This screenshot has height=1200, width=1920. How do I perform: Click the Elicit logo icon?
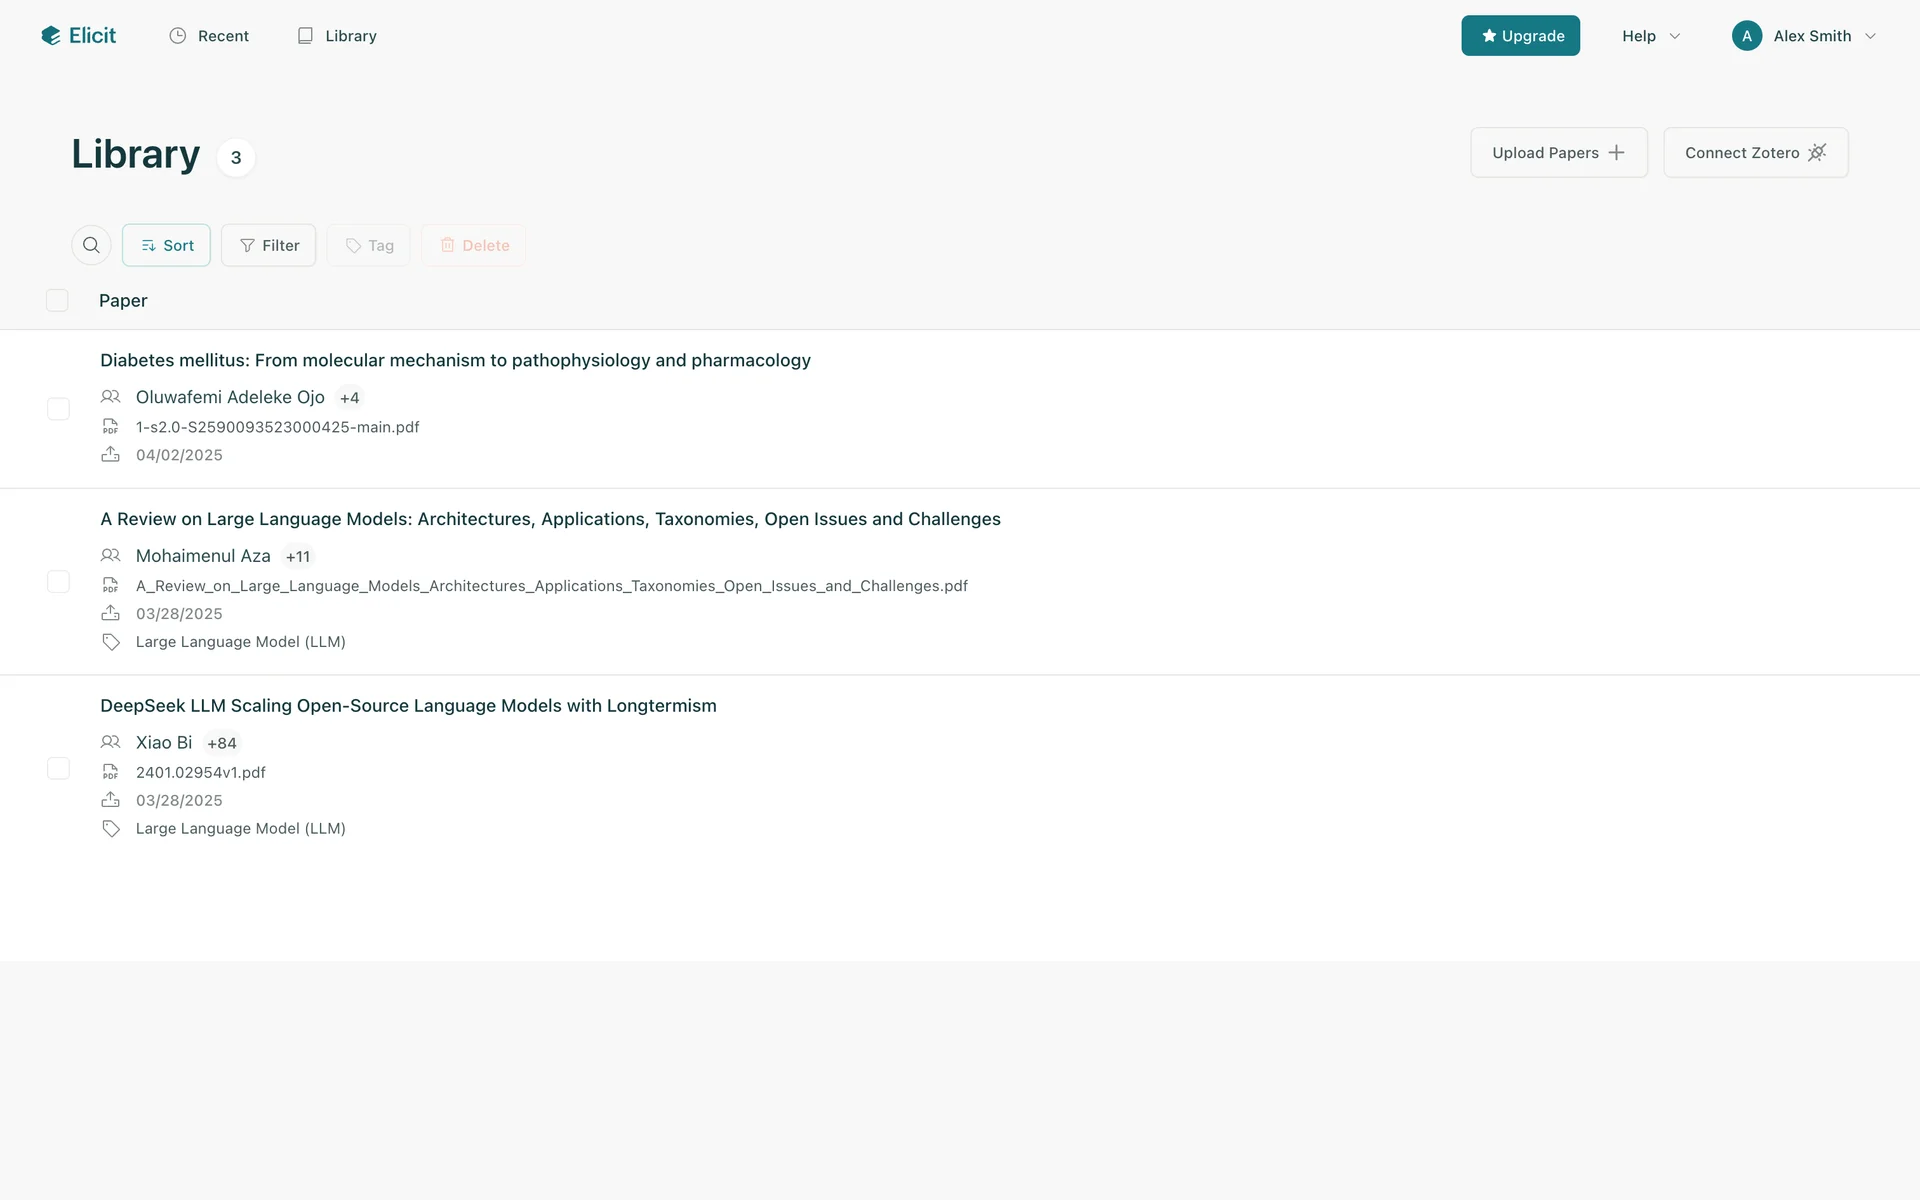(x=51, y=36)
